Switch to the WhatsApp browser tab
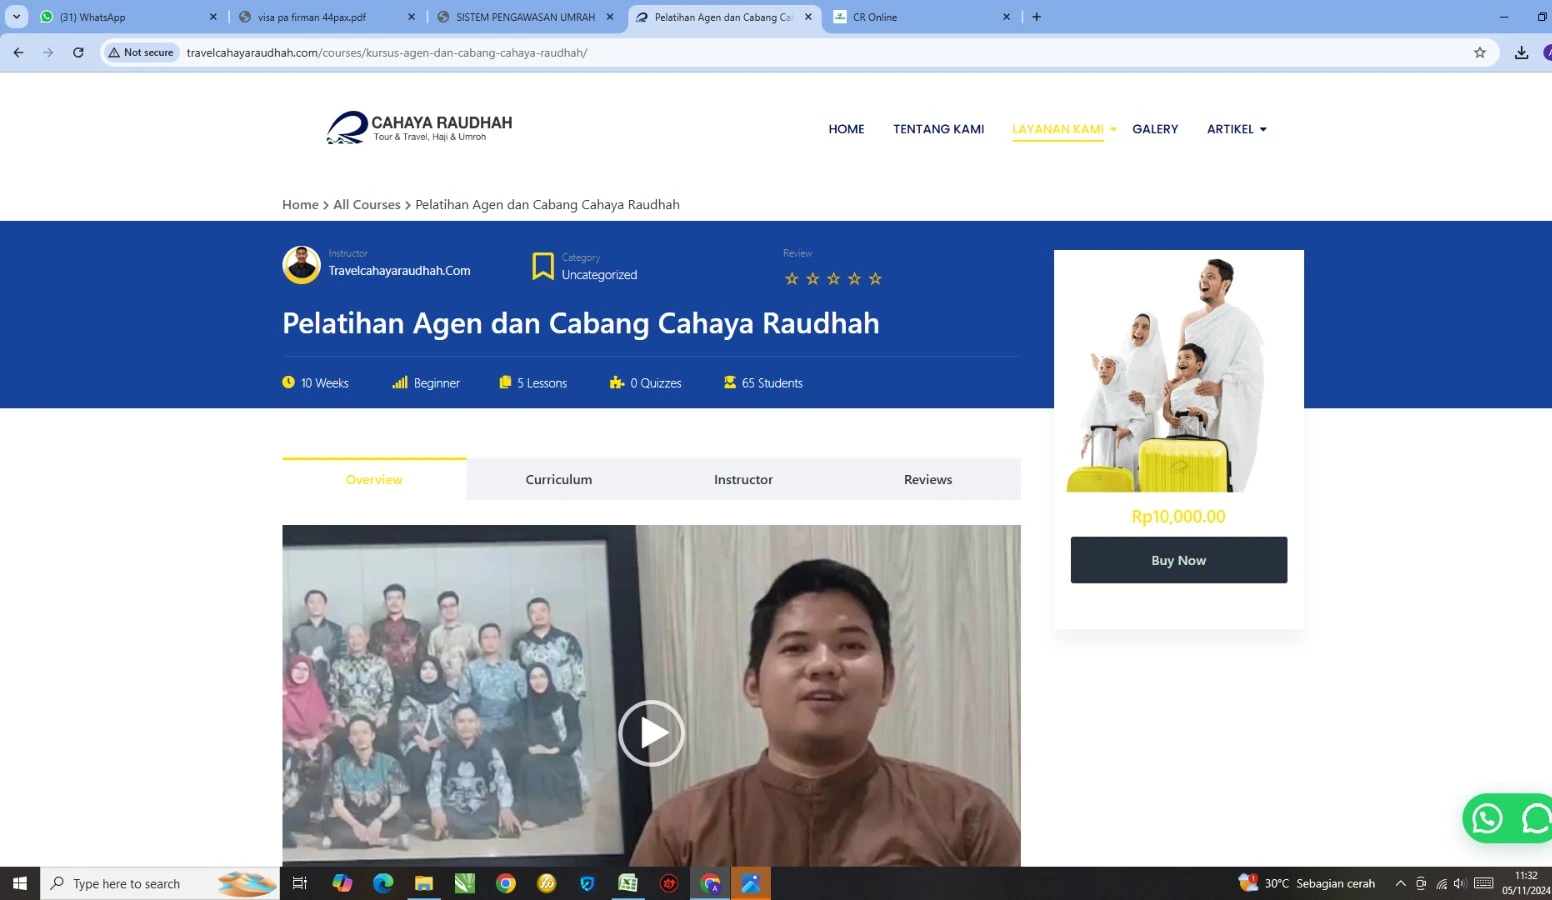1552x900 pixels. (x=128, y=17)
